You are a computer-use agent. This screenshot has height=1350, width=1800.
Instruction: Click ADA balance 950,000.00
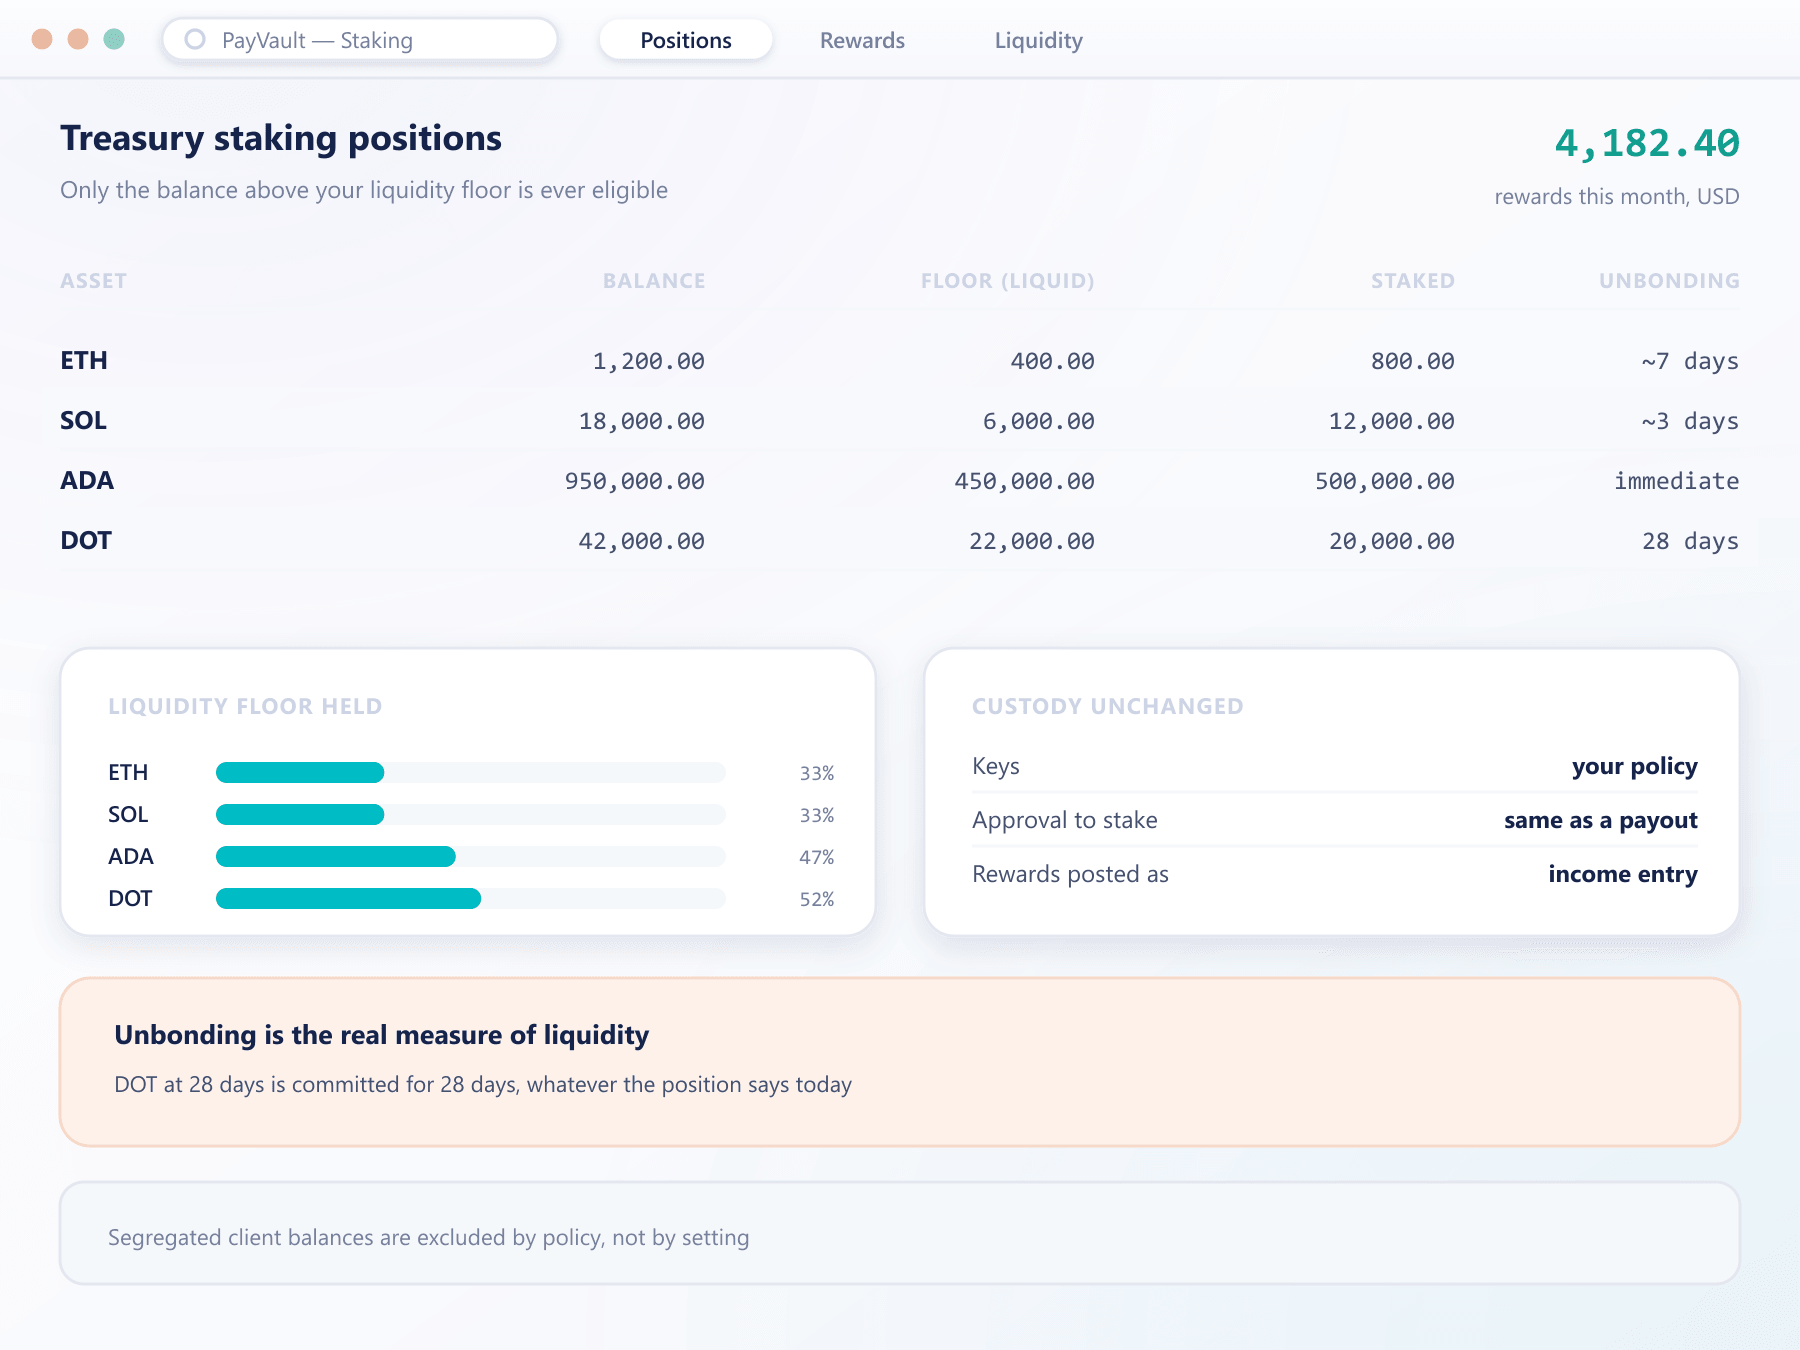635,481
